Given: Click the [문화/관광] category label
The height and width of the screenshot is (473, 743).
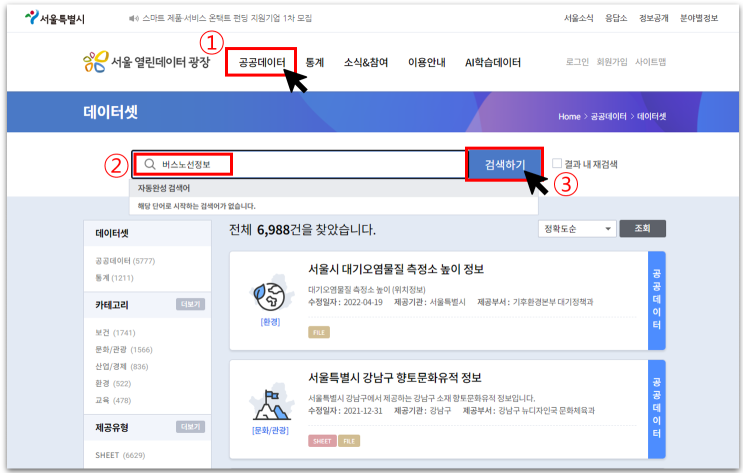Looking at the screenshot, I should tap(270, 430).
